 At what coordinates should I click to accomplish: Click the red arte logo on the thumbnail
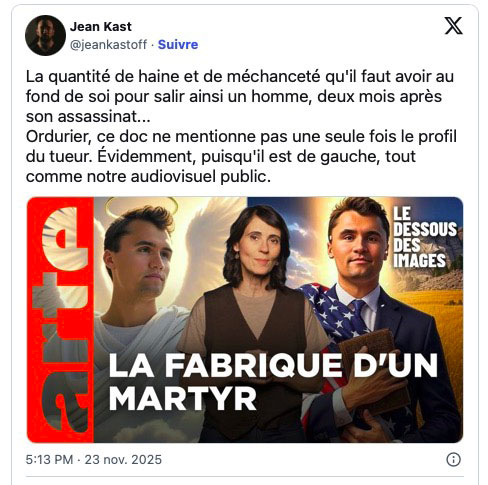(x=60, y=320)
